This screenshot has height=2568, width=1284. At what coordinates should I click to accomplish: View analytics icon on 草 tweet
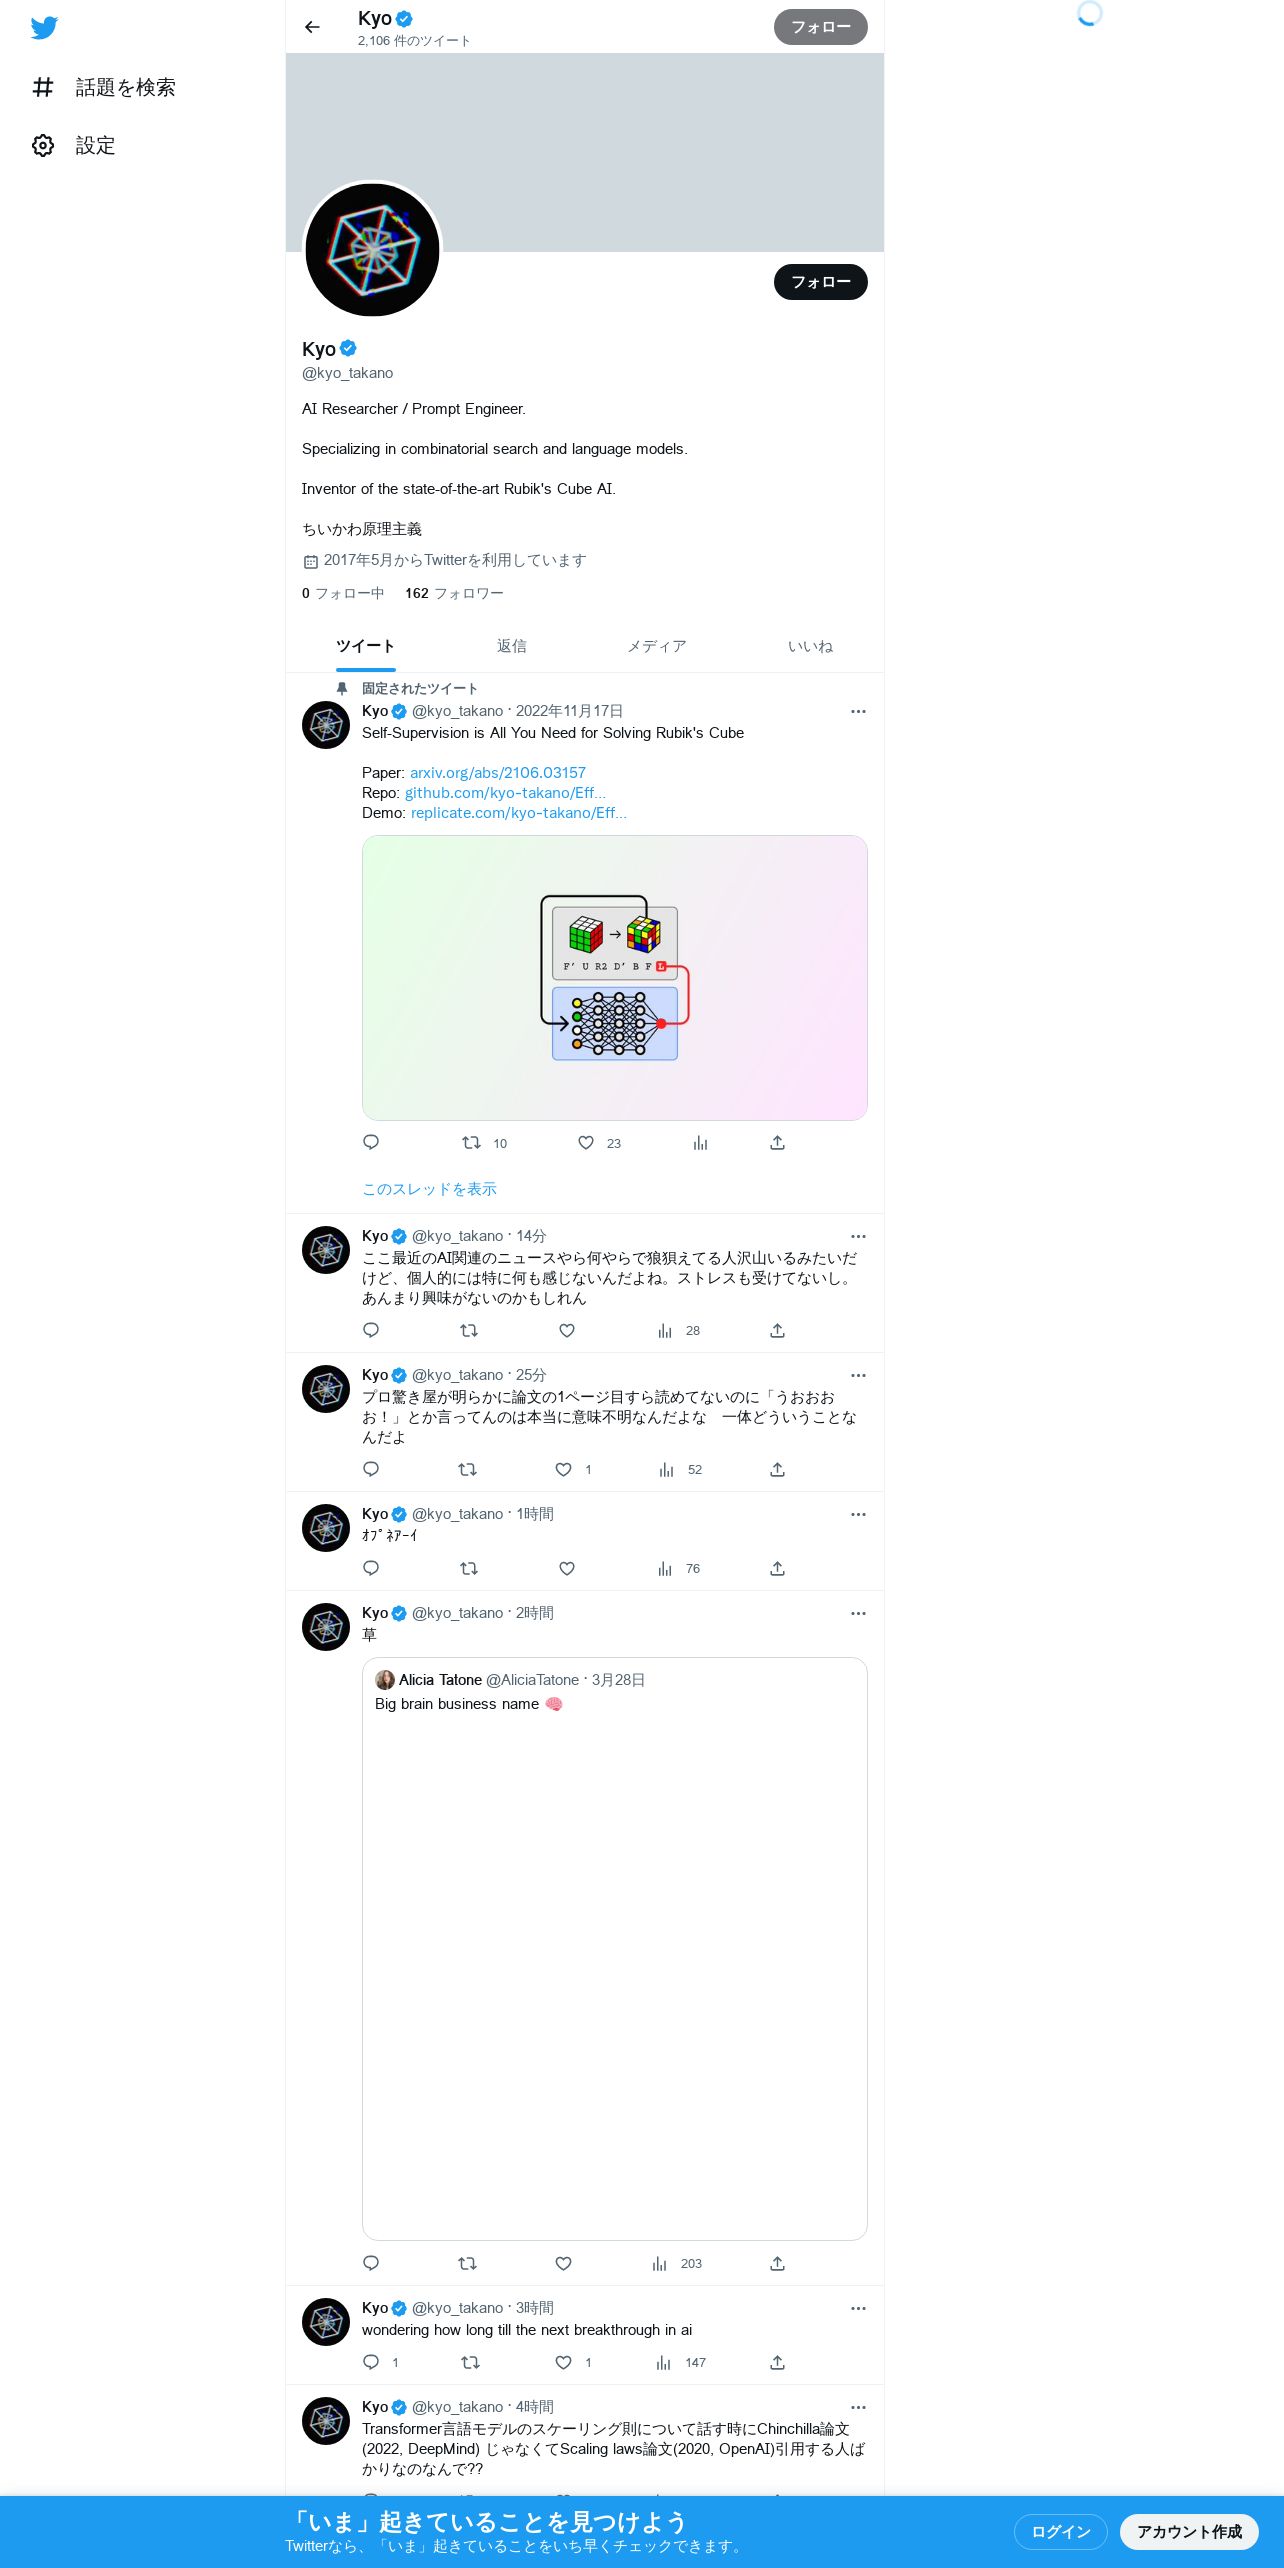pos(660,2263)
